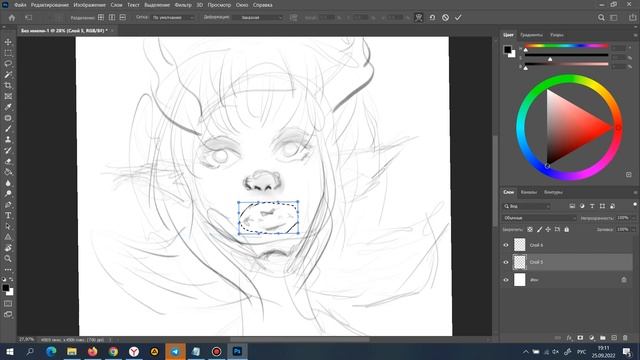
Task: Open the workspace switcher icon dropdown
Action: click(614, 18)
